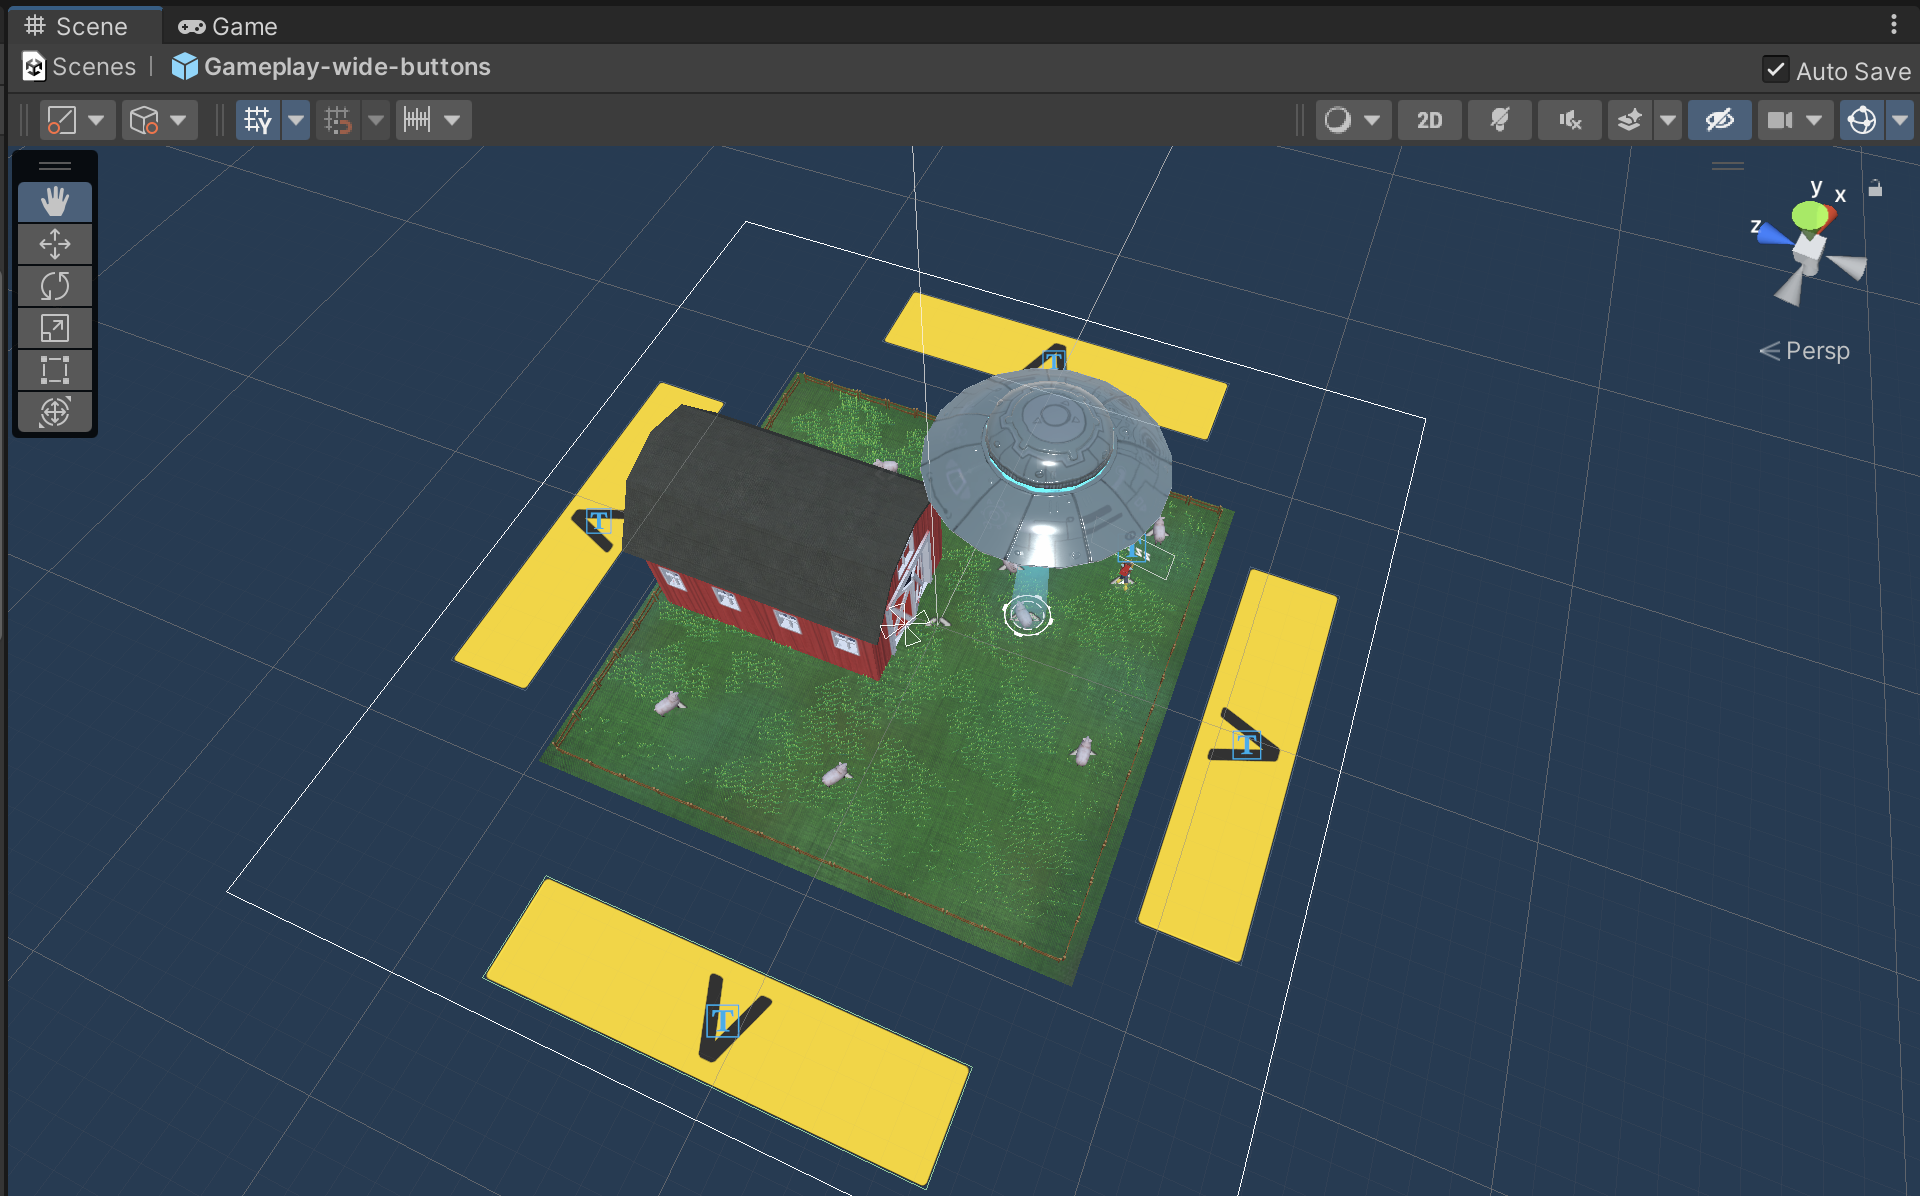Viewport: 1920px width, 1196px height.
Task: Open the scene camera settings dropdown
Action: click(1813, 120)
